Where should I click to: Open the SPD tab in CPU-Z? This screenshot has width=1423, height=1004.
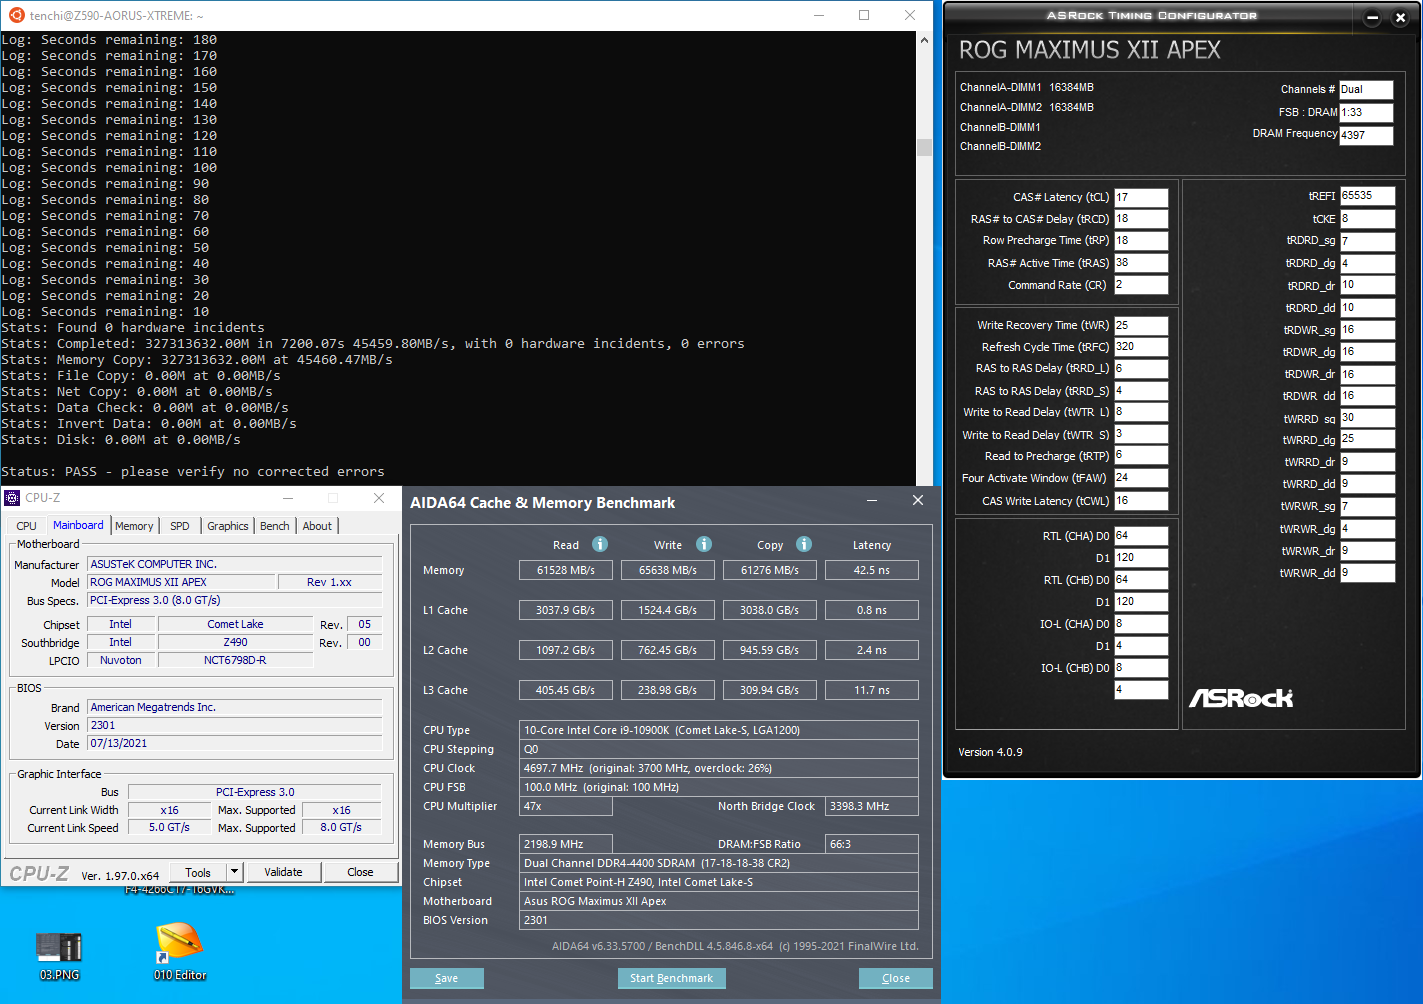[180, 526]
